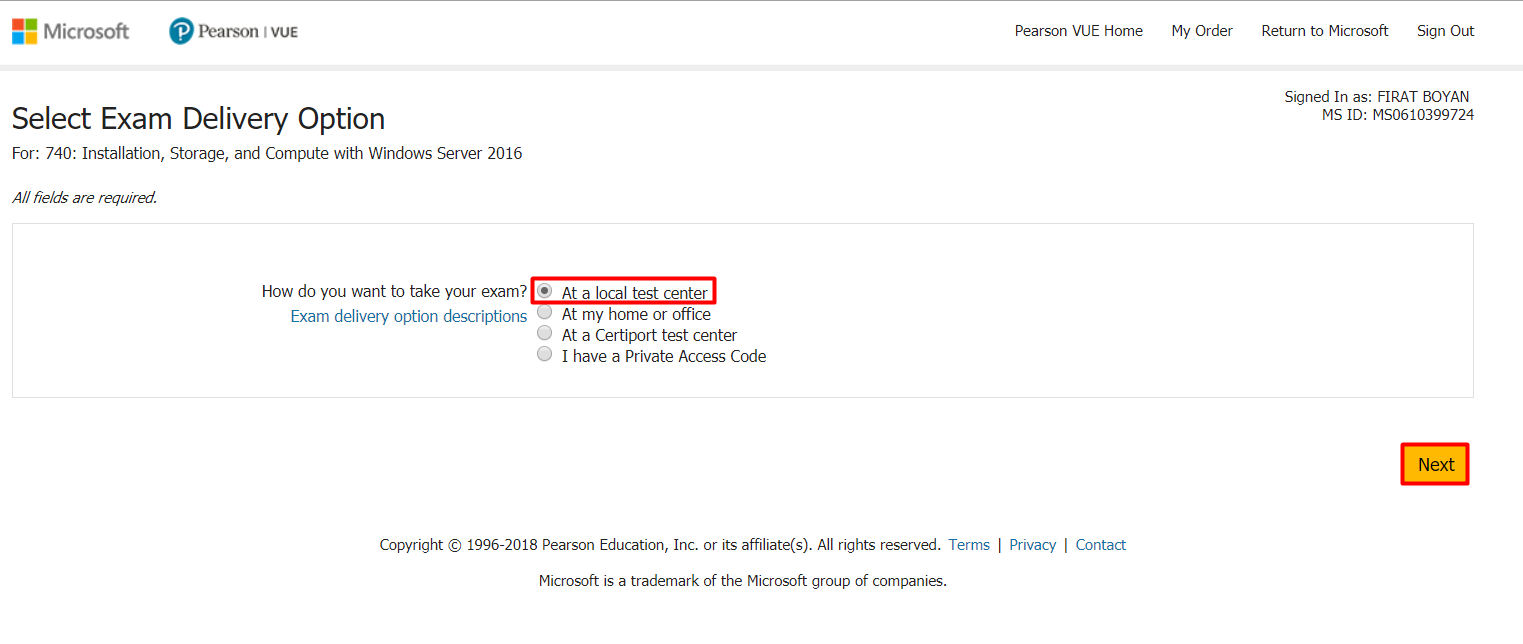
Task: Select 'At a Certiport test center' radio option
Action: click(x=544, y=333)
